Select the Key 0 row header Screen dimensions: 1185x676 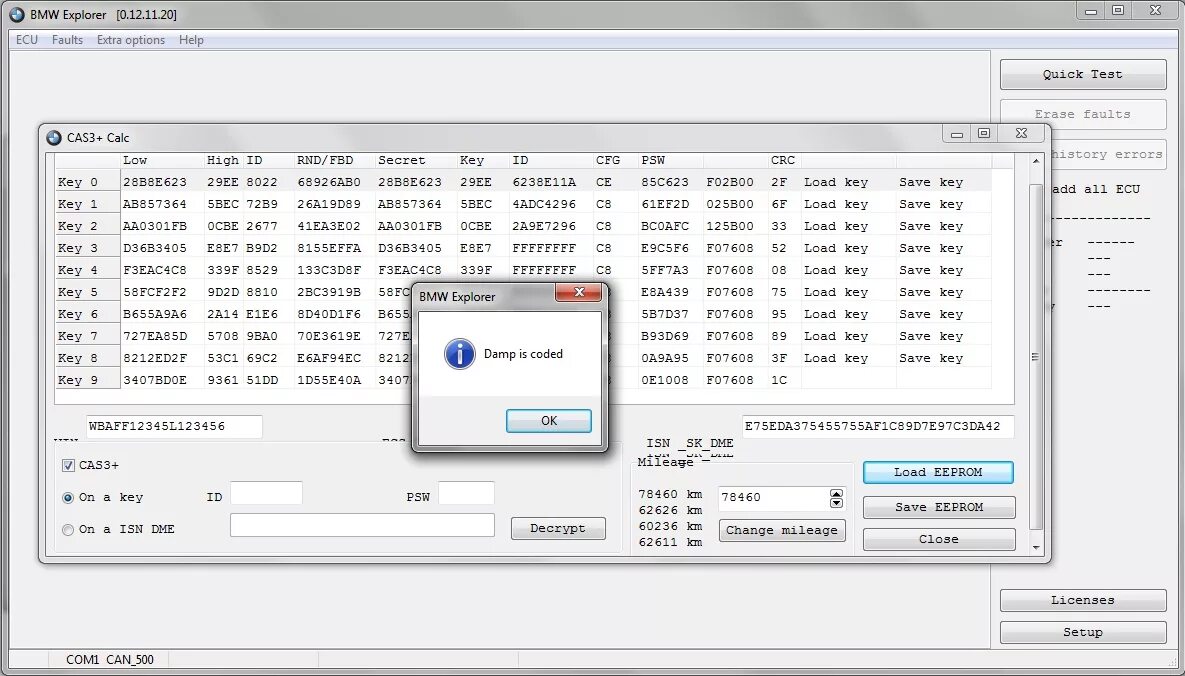coord(88,182)
